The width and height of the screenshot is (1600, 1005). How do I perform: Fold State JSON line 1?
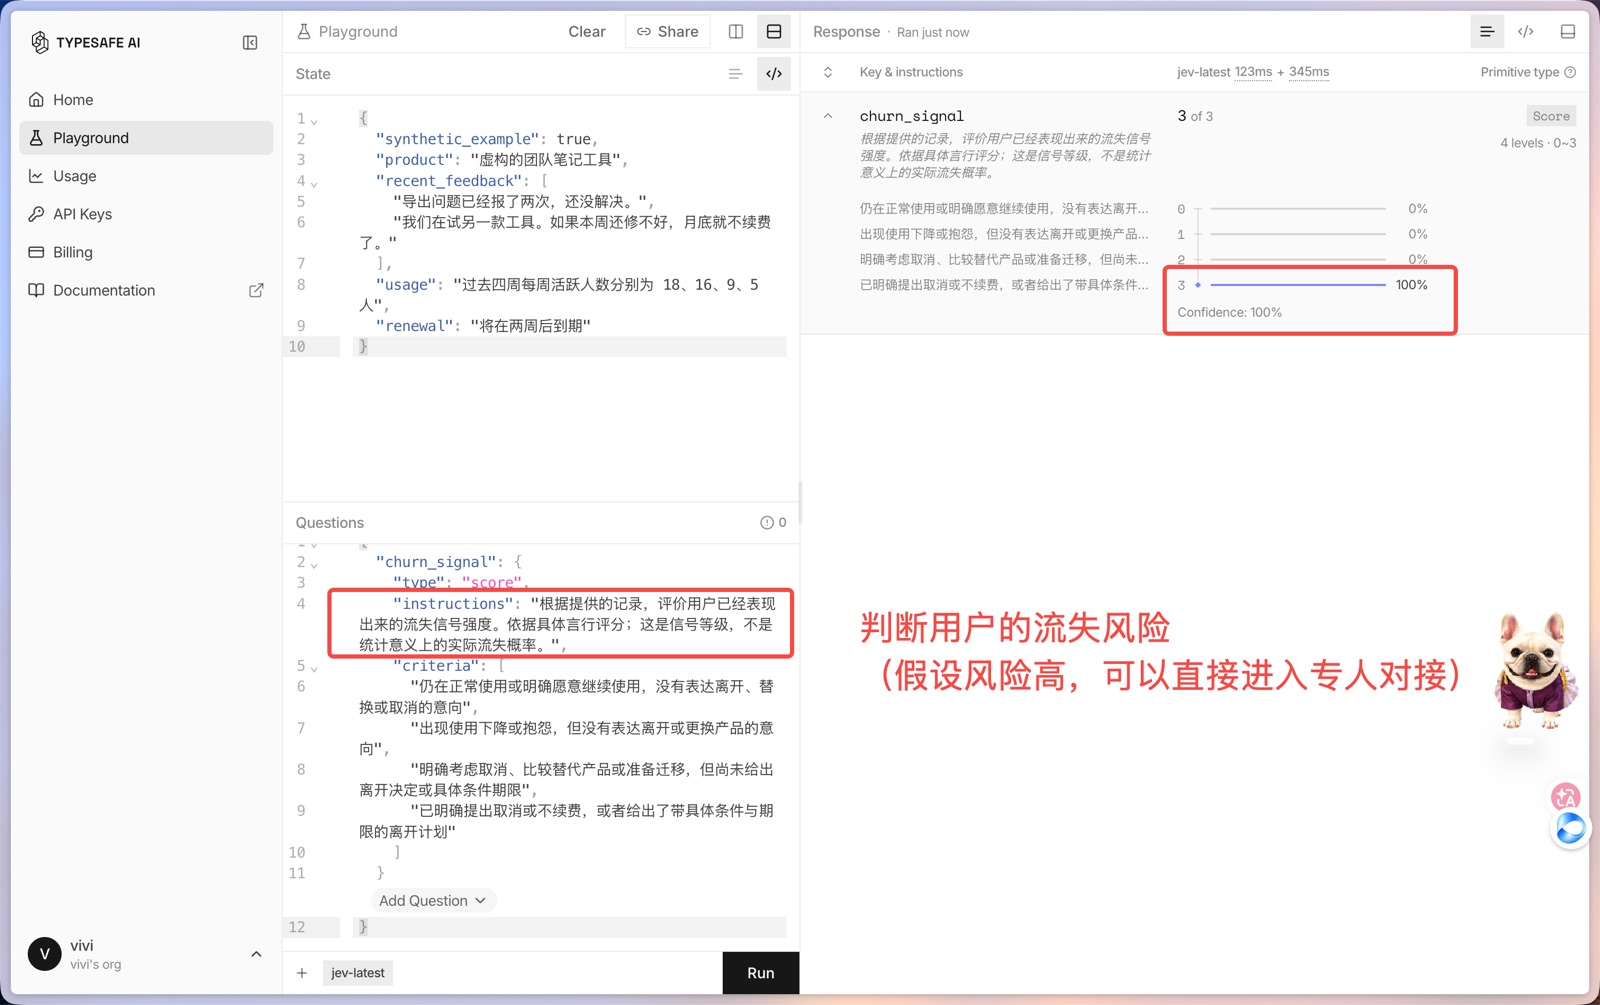pyautogui.click(x=314, y=121)
